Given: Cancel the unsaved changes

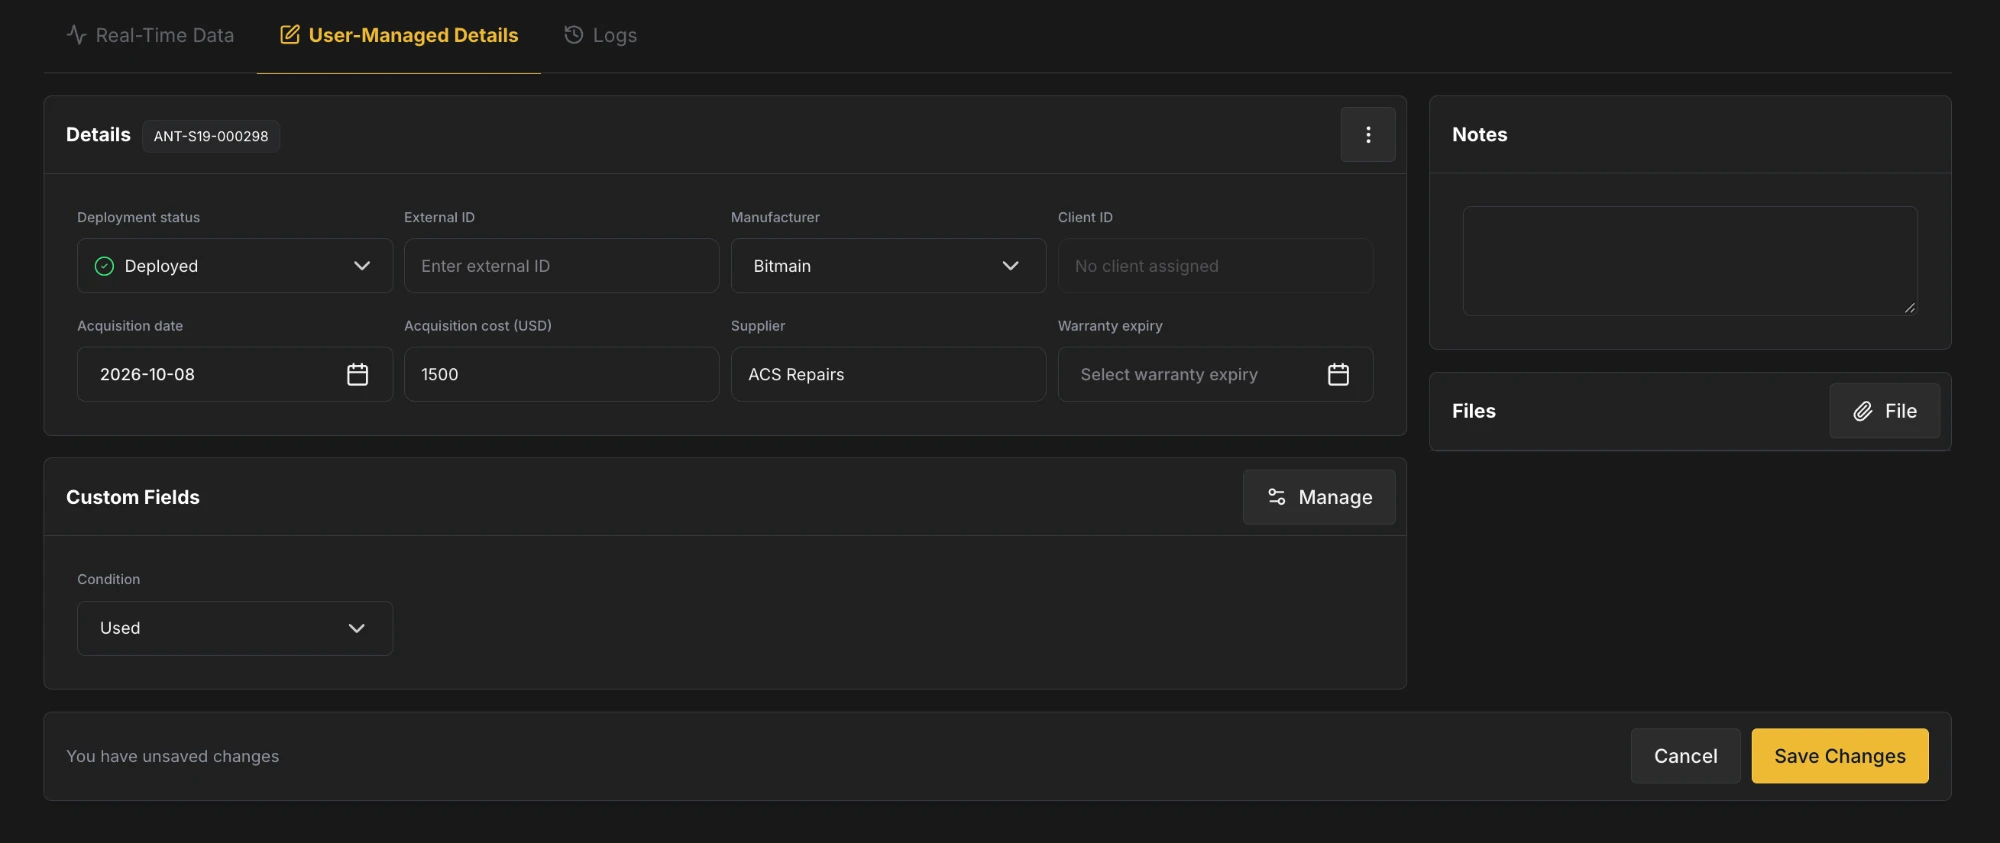Looking at the screenshot, I should point(1686,756).
